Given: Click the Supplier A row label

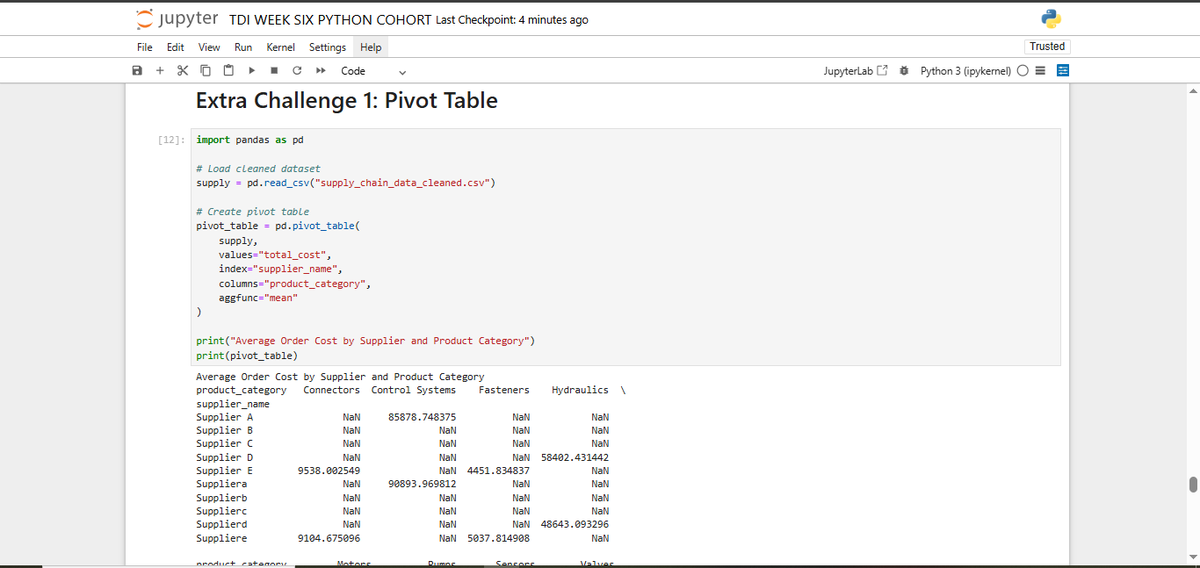Looking at the screenshot, I should (x=224, y=417).
